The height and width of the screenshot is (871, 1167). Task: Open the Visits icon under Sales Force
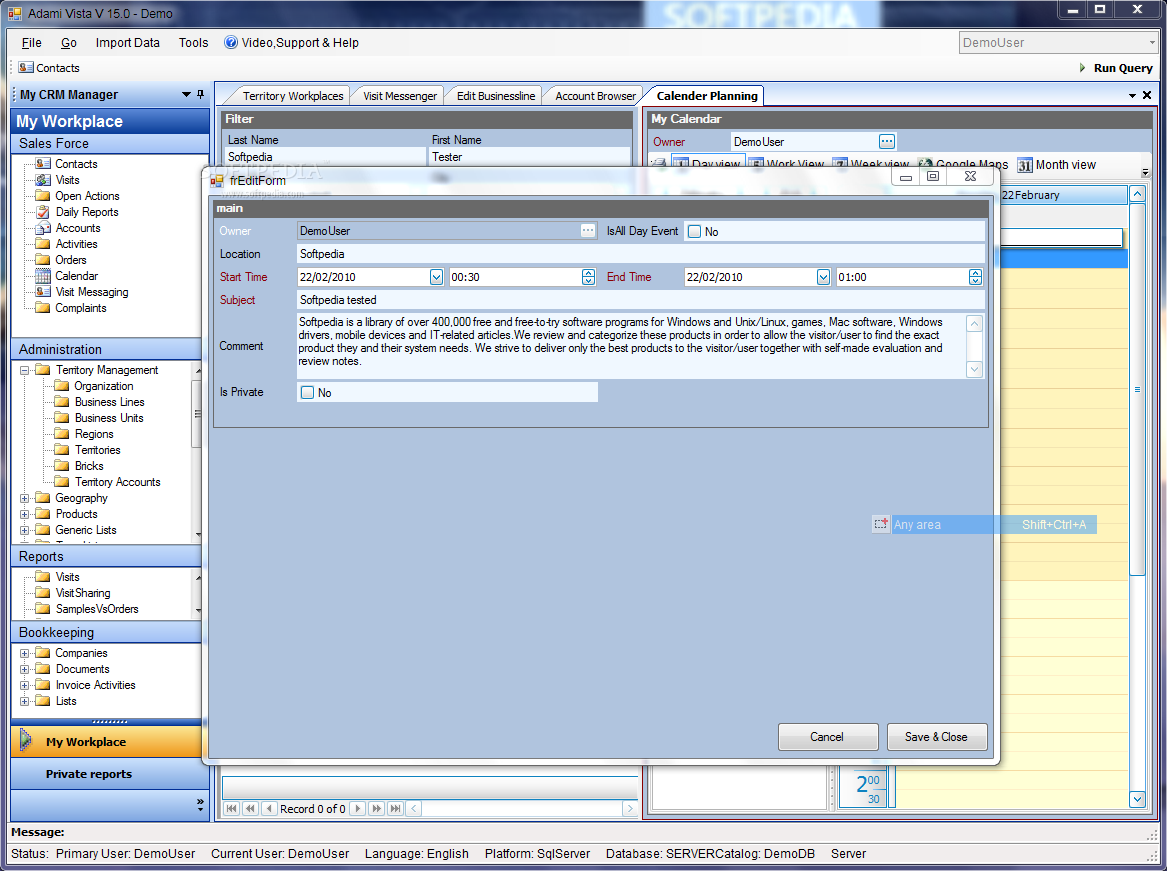click(43, 180)
